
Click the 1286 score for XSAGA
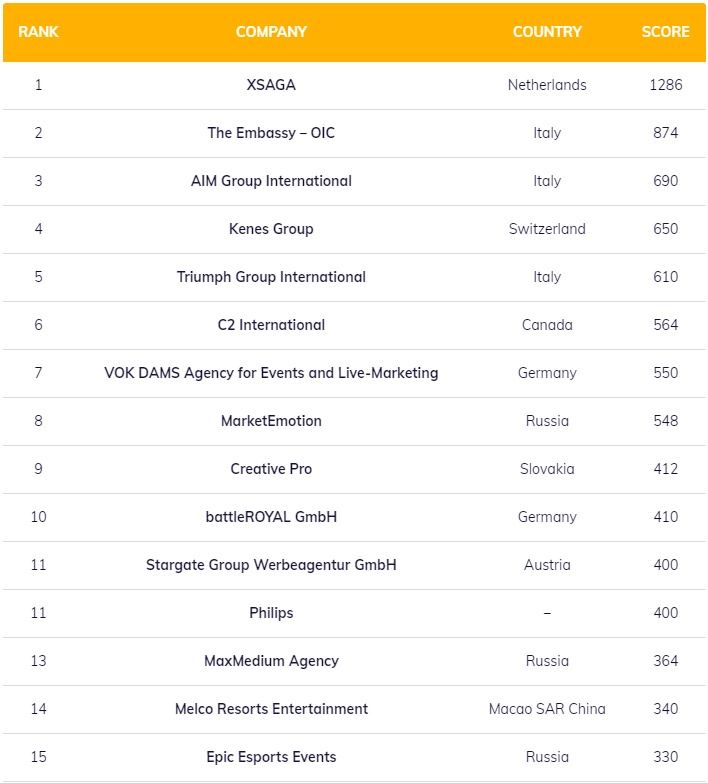665,85
